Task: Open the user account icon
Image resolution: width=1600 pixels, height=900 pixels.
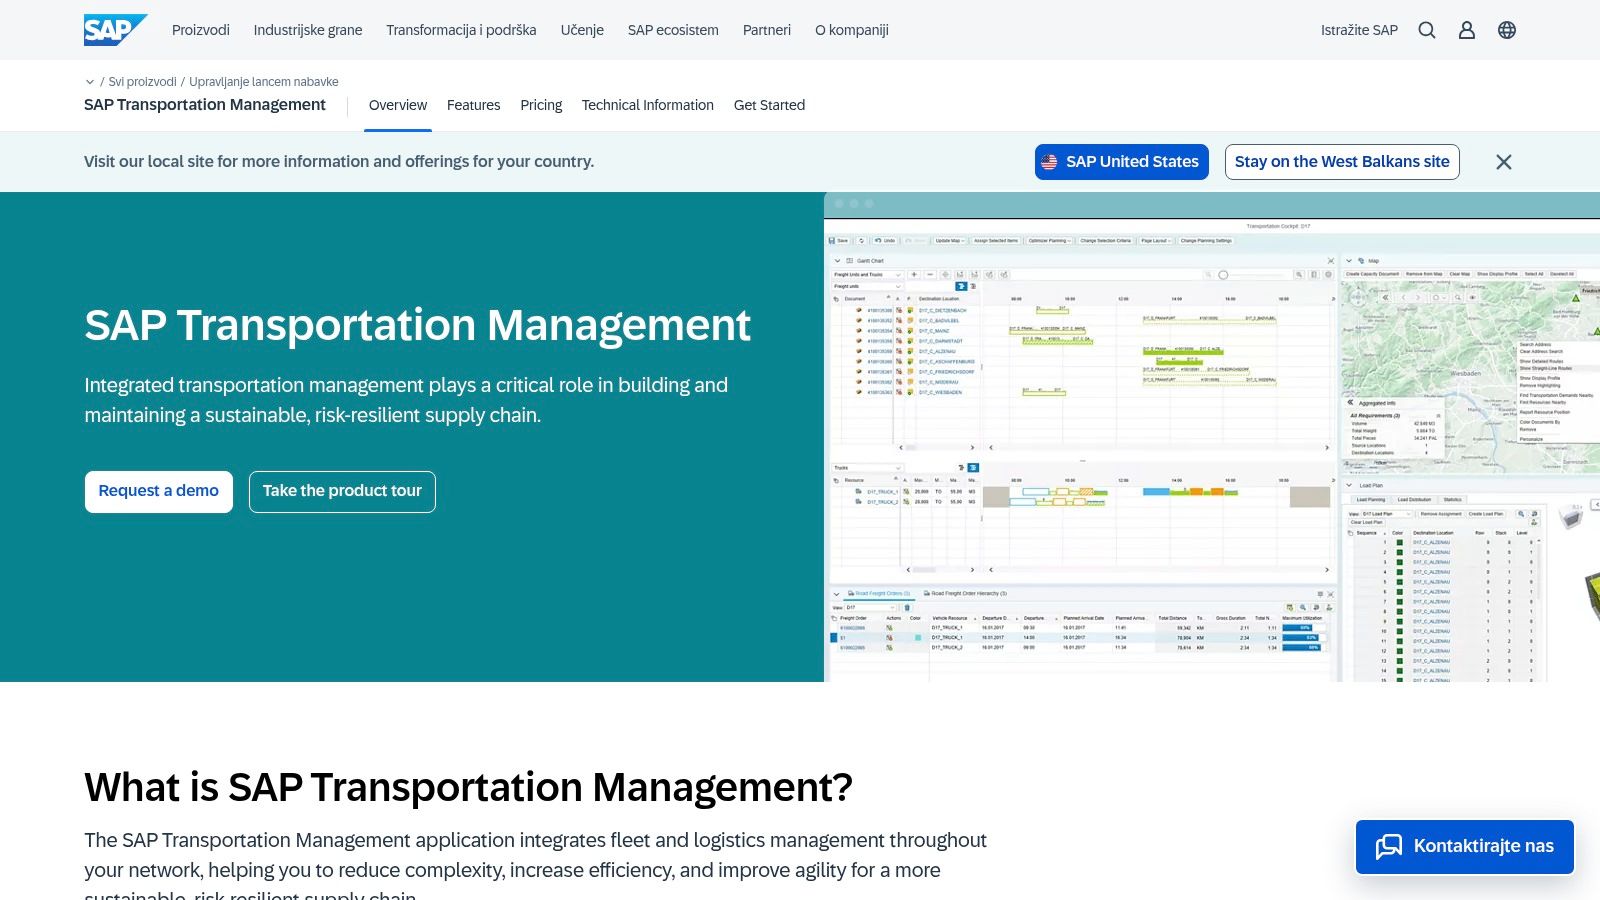Action: pyautogui.click(x=1466, y=30)
